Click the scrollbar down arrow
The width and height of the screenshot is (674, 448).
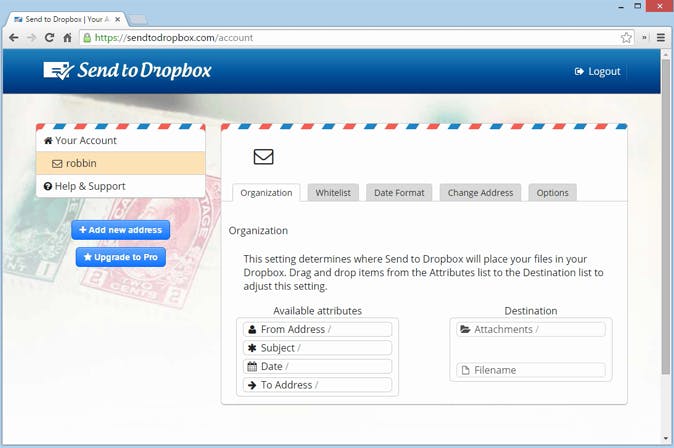(666, 439)
